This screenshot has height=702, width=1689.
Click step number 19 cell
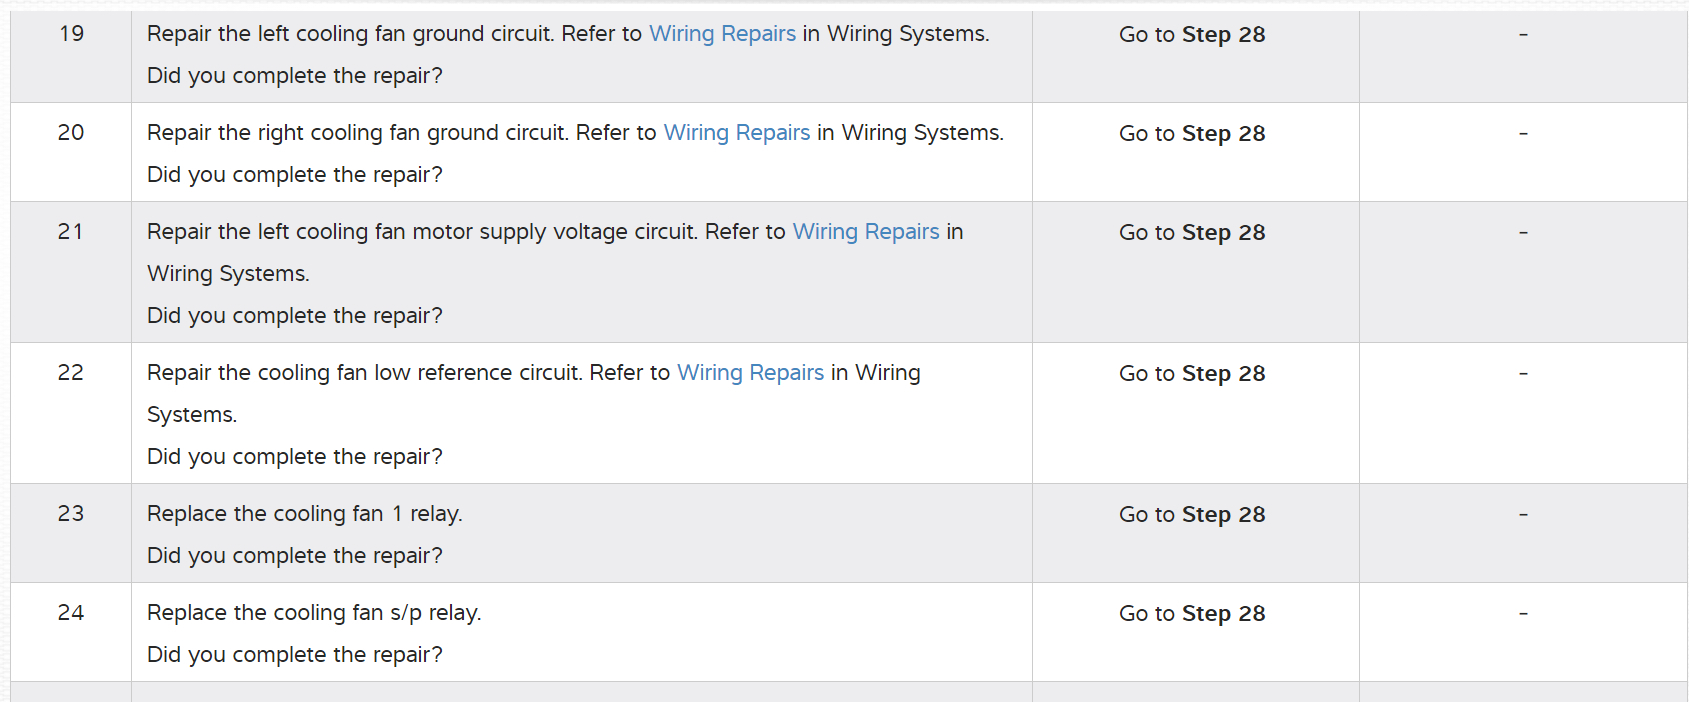tap(71, 34)
